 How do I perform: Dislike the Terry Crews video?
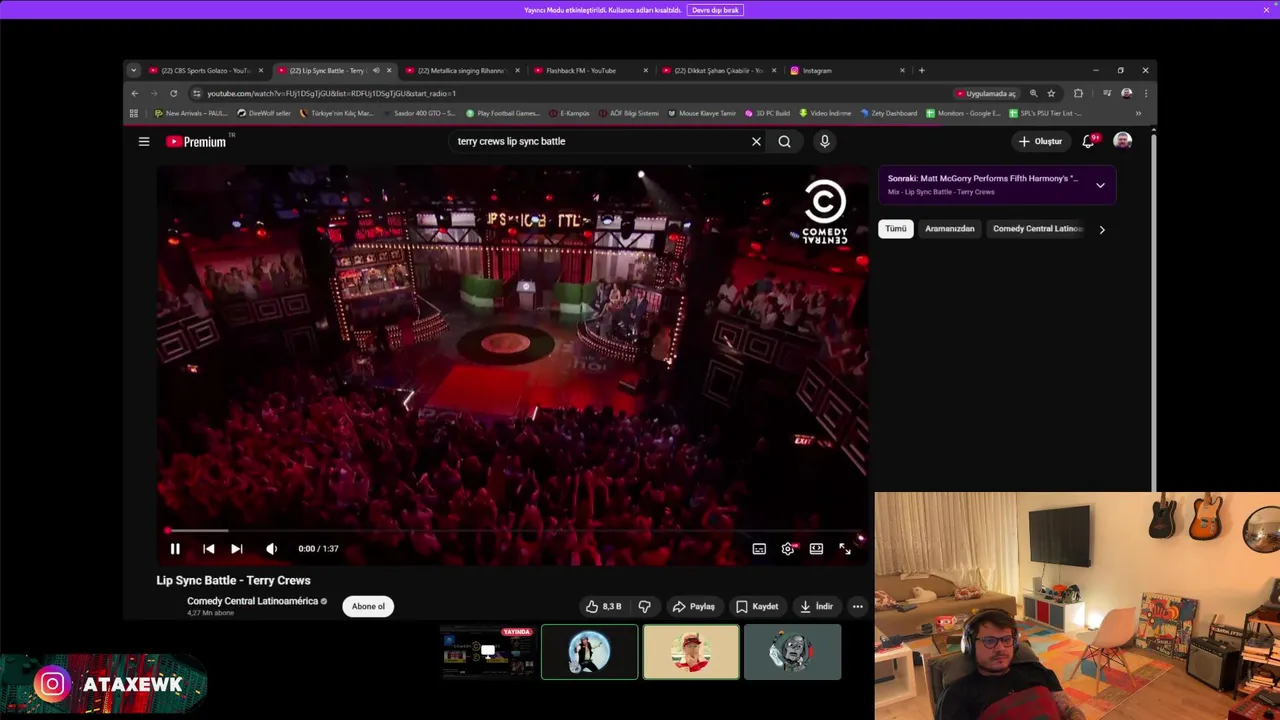(x=644, y=606)
